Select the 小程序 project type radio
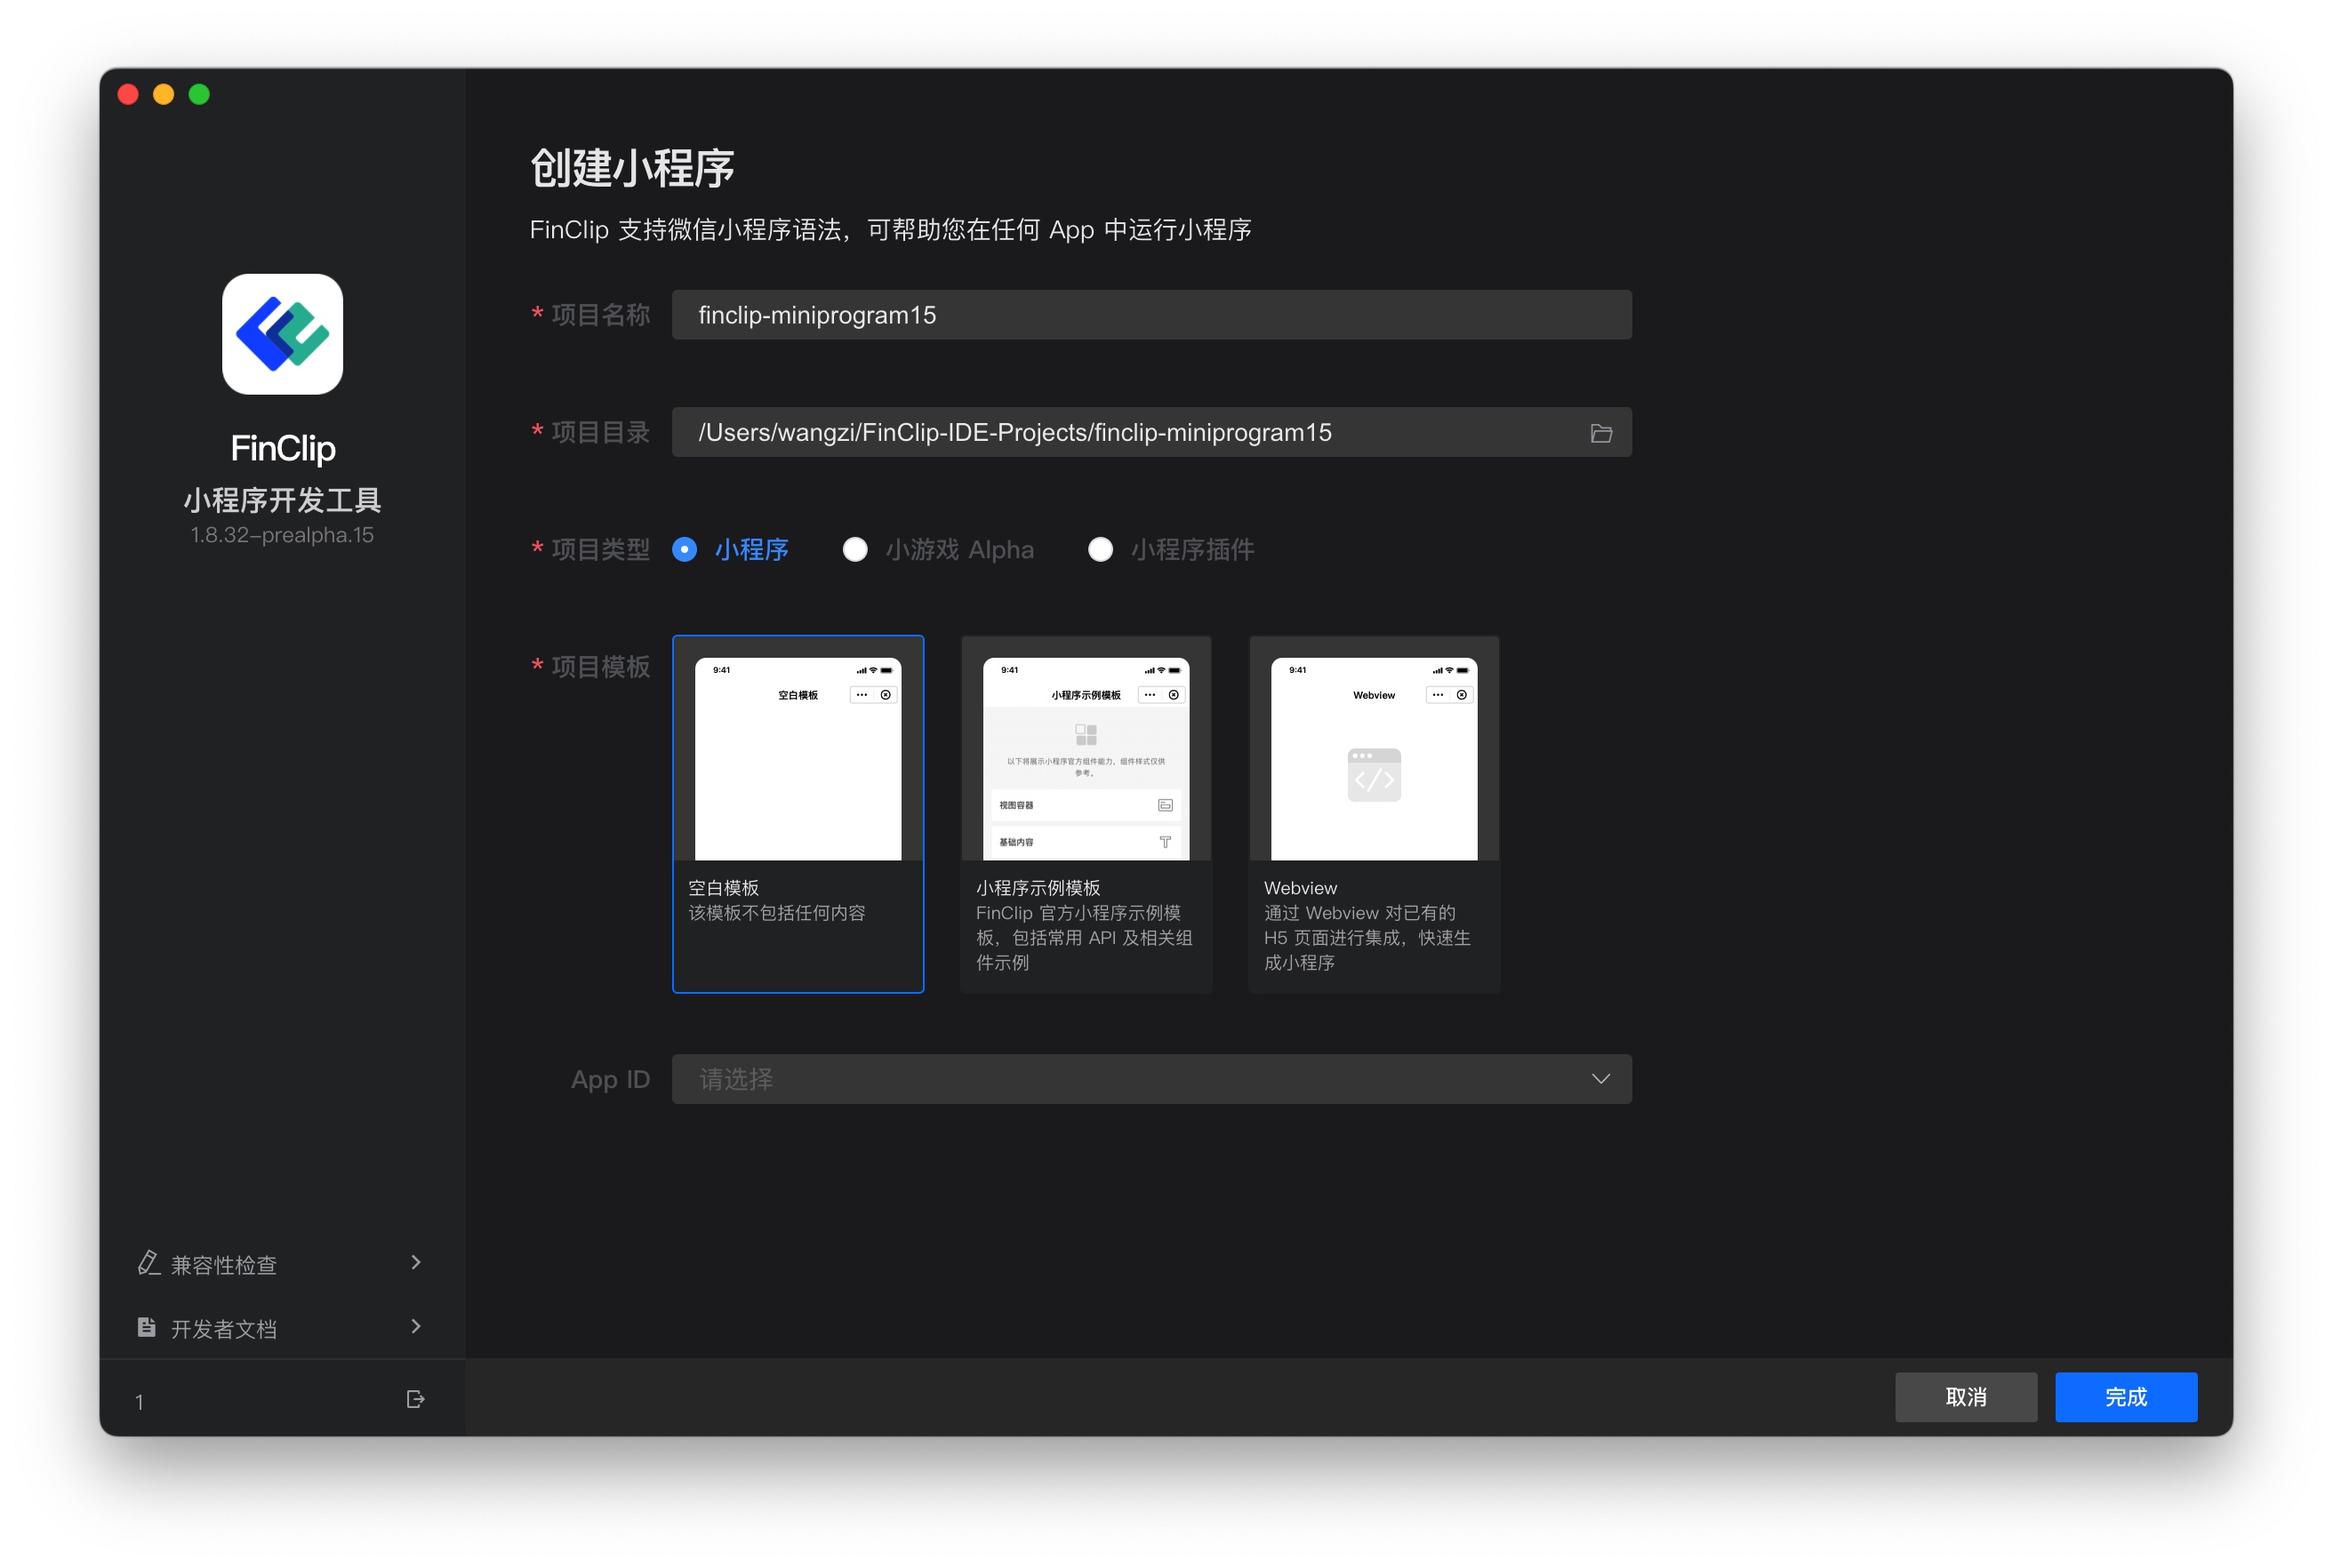The height and width of the screenshot is (1568, 2333). (685, 550)
